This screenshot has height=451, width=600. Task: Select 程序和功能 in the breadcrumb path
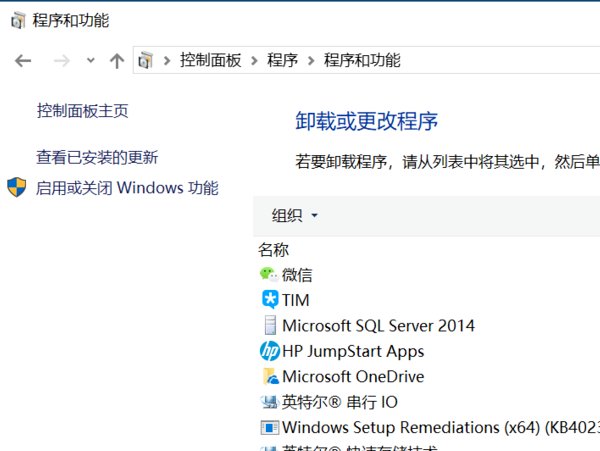tap(362, 60)
